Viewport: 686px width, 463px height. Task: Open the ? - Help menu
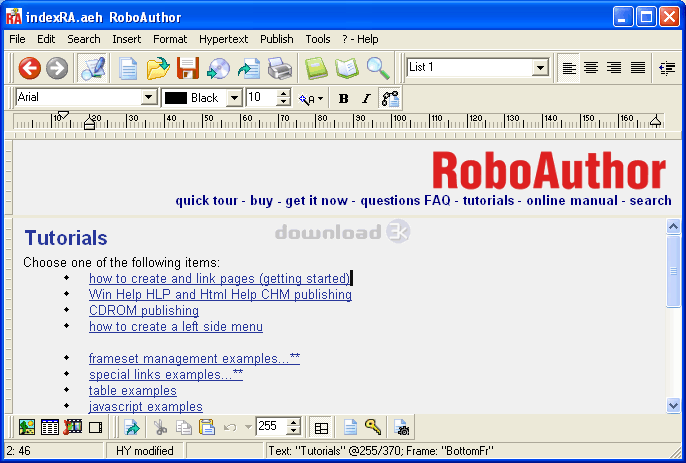tap(360, 39)
